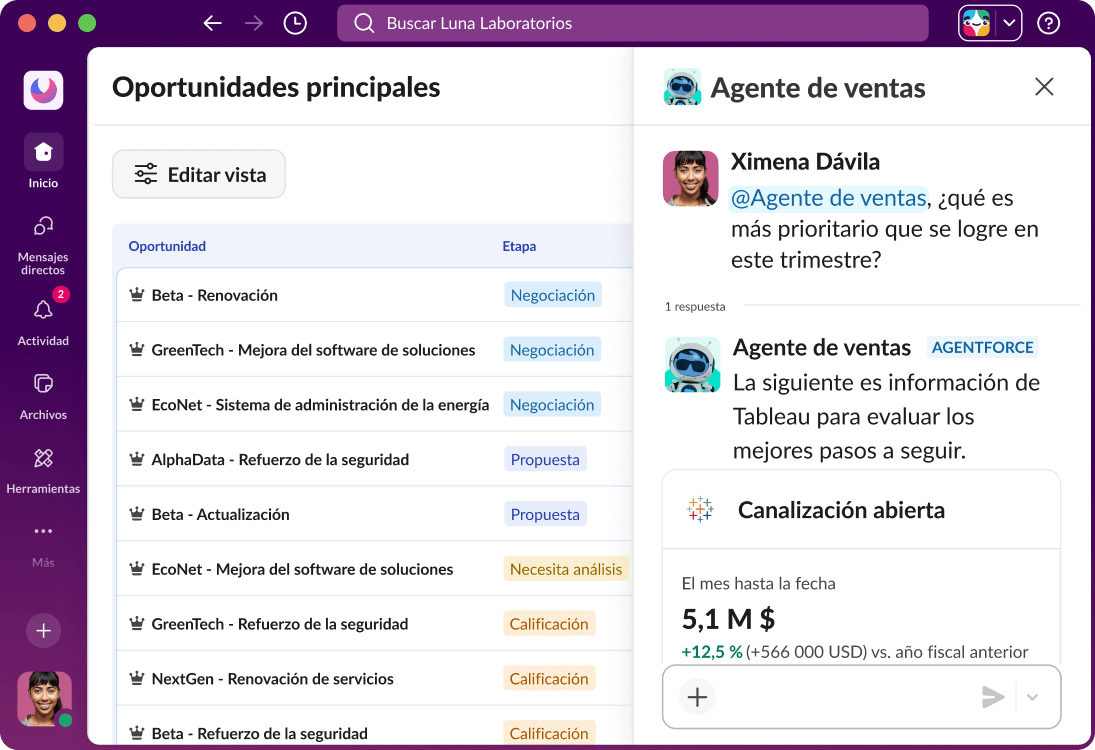Open Herramientas from the sidebar

(x=43, y=458)
